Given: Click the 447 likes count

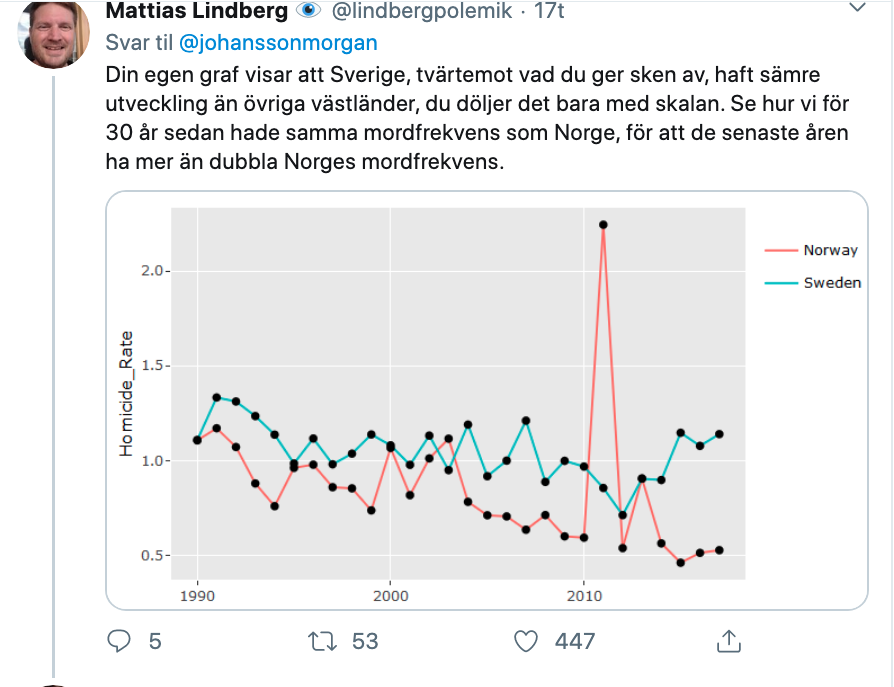Looking at the screenshot, I should [x=575, y=641].
